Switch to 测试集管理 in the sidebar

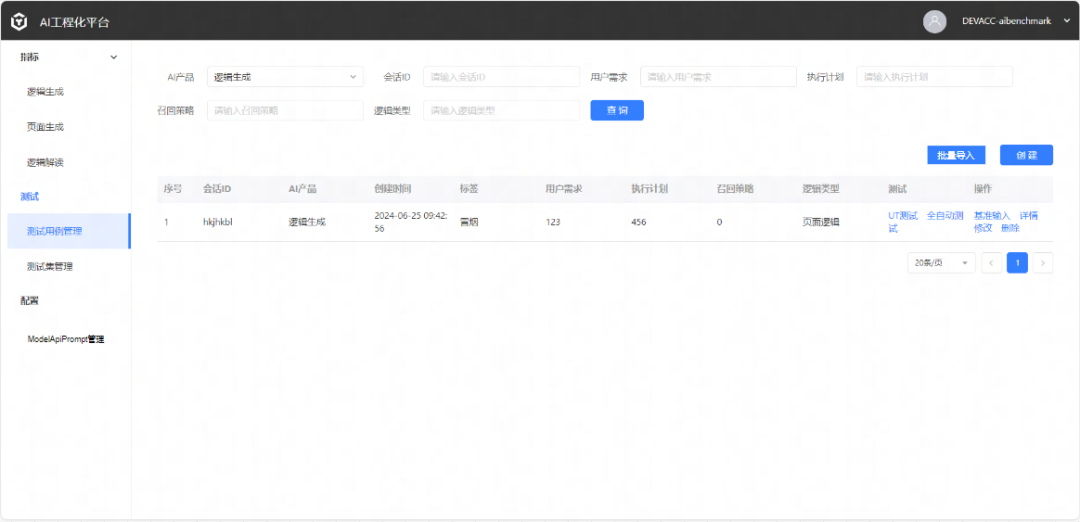tap(50, 266)
